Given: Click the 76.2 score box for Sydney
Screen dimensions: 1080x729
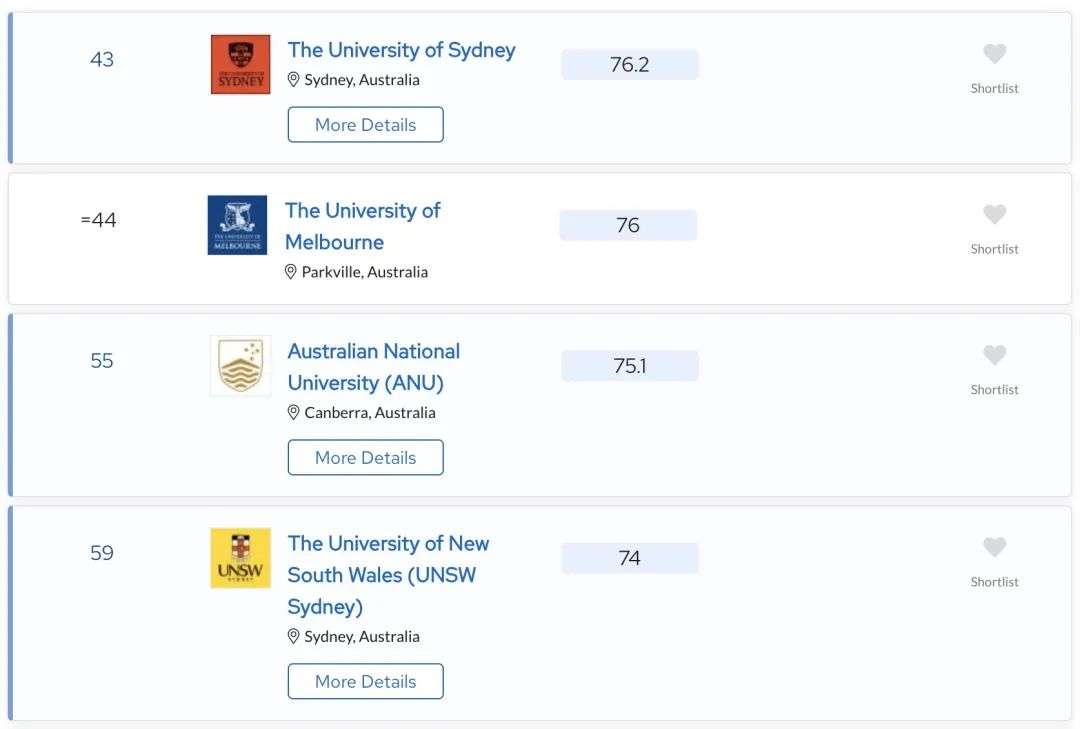Looking at the screenshot, I should [x=630, y=65].
